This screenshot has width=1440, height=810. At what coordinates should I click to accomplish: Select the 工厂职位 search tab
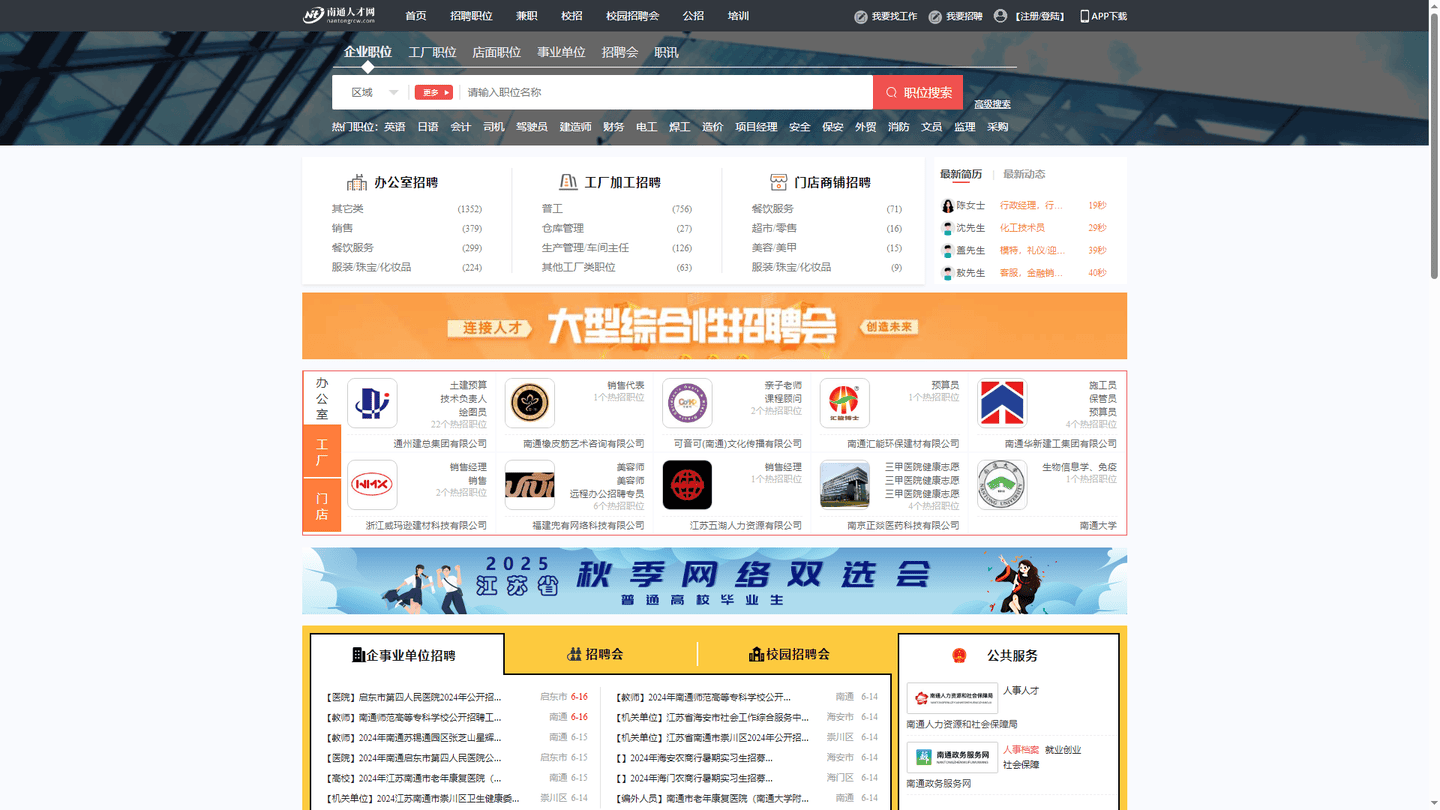pyautogui.click(x=432, y=52)
